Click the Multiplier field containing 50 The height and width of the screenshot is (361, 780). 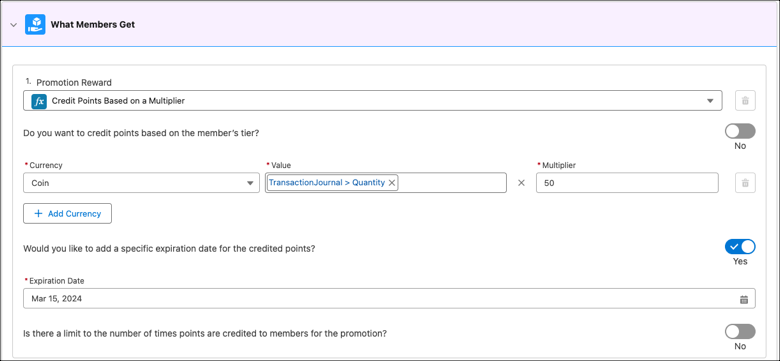(x=627, y=182)
